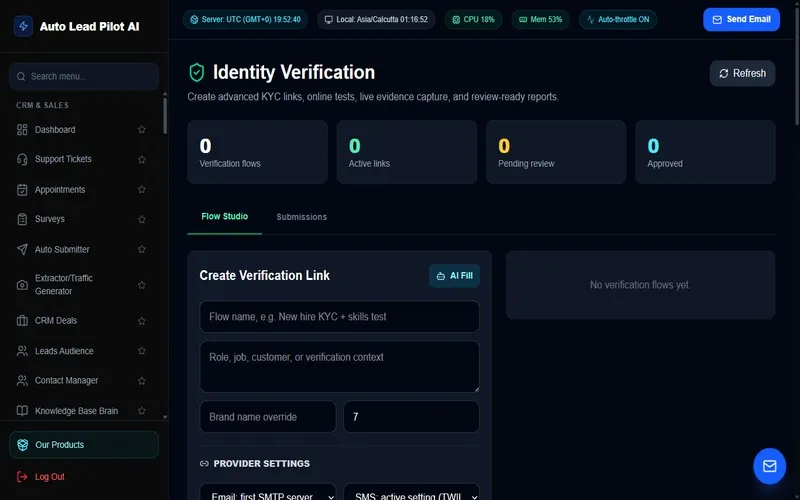This screenshot has height=500, width=800.
Task: Click the Extractor camera icon
Action: [22, 285]
